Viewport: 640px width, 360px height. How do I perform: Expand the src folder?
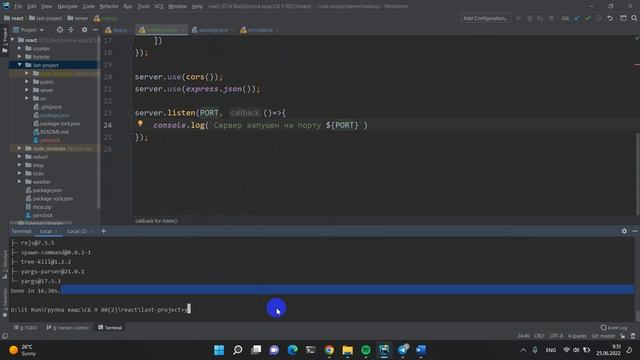(27, 98)
